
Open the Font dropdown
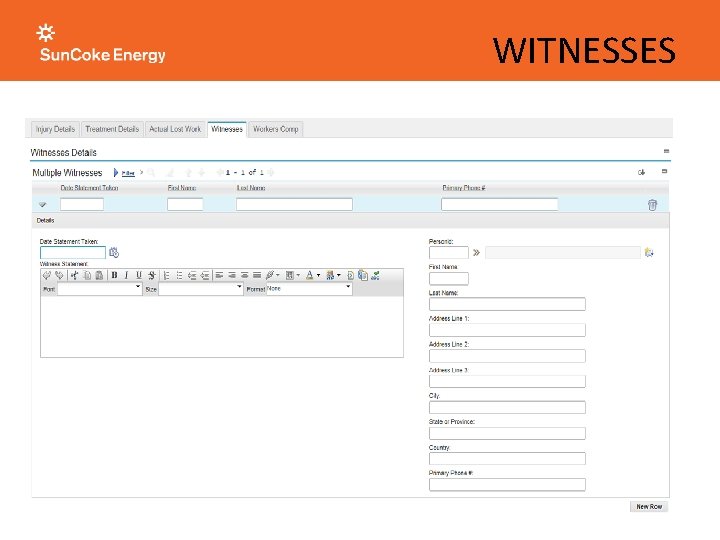(x=100, y=289)
